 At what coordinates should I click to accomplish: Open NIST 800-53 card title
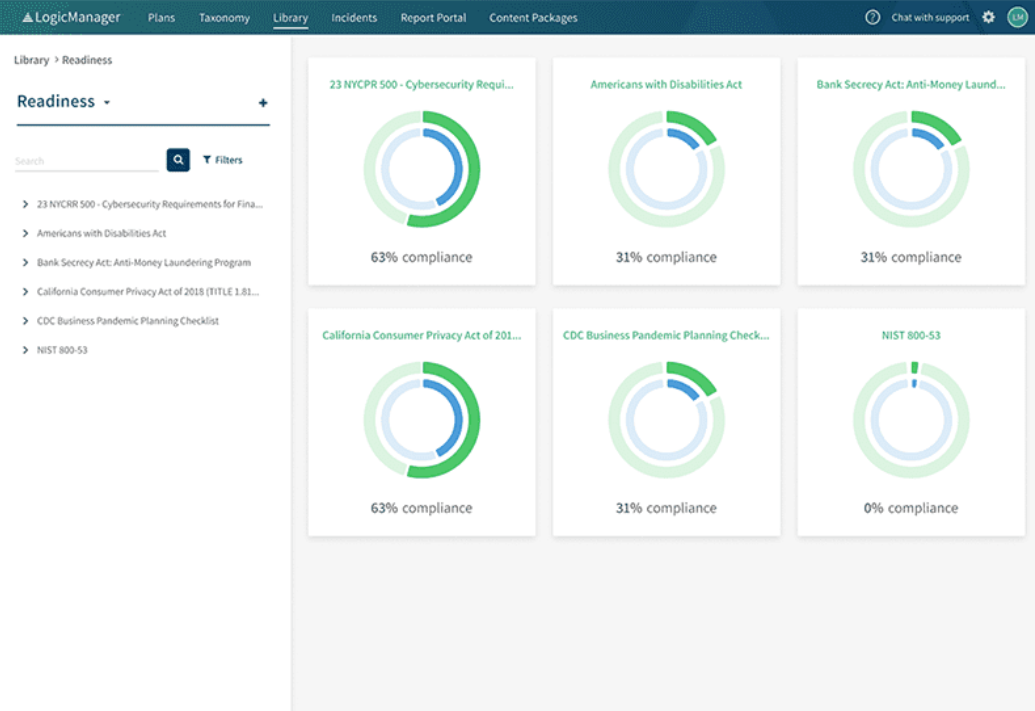(911, 335)
